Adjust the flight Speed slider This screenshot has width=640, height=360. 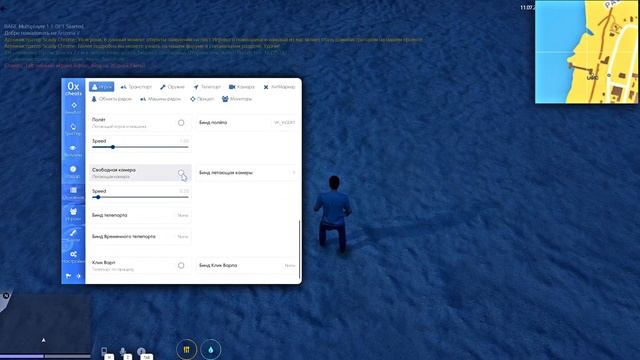coord(140,147)
